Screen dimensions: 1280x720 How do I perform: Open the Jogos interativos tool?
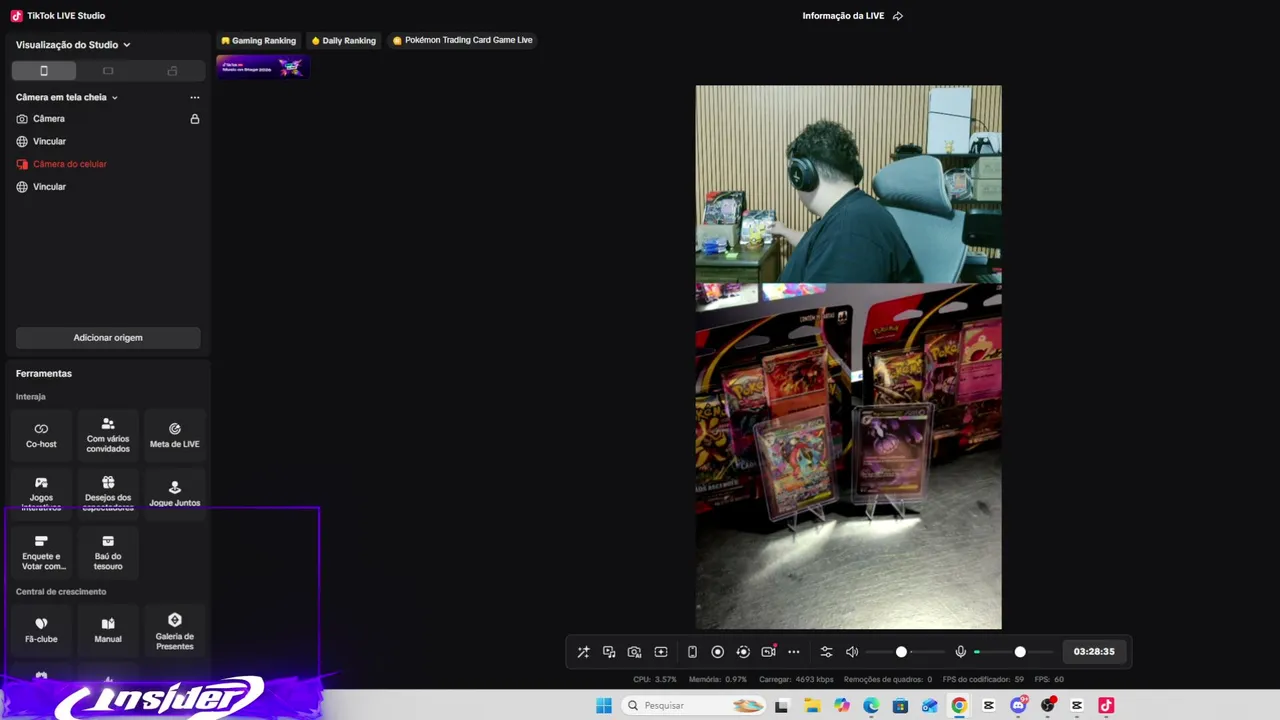point(41,493)
